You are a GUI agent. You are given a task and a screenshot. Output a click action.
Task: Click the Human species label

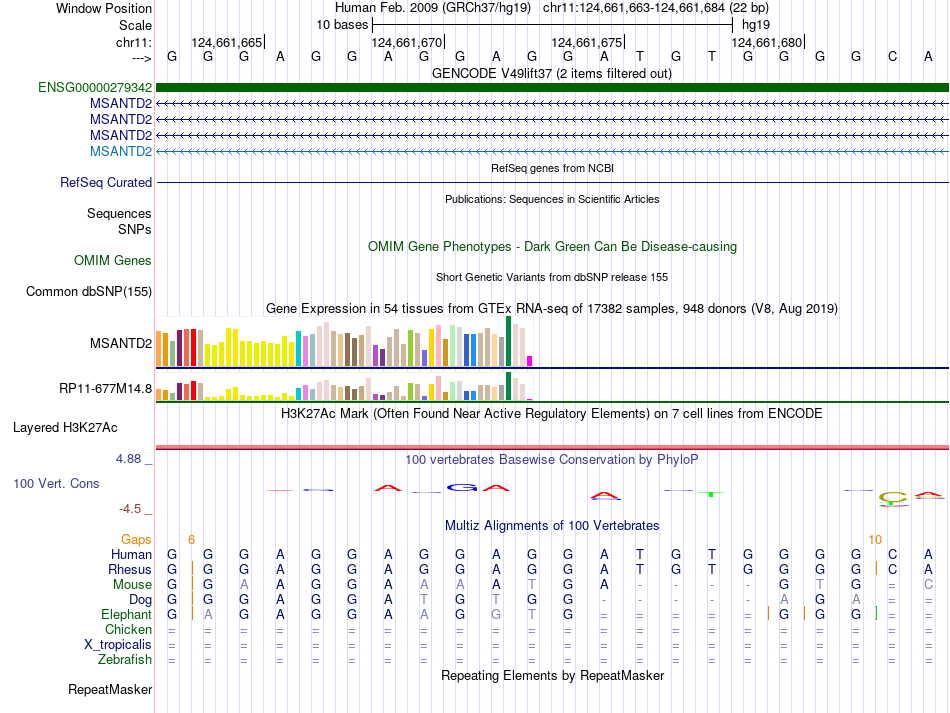pos(131,554)
